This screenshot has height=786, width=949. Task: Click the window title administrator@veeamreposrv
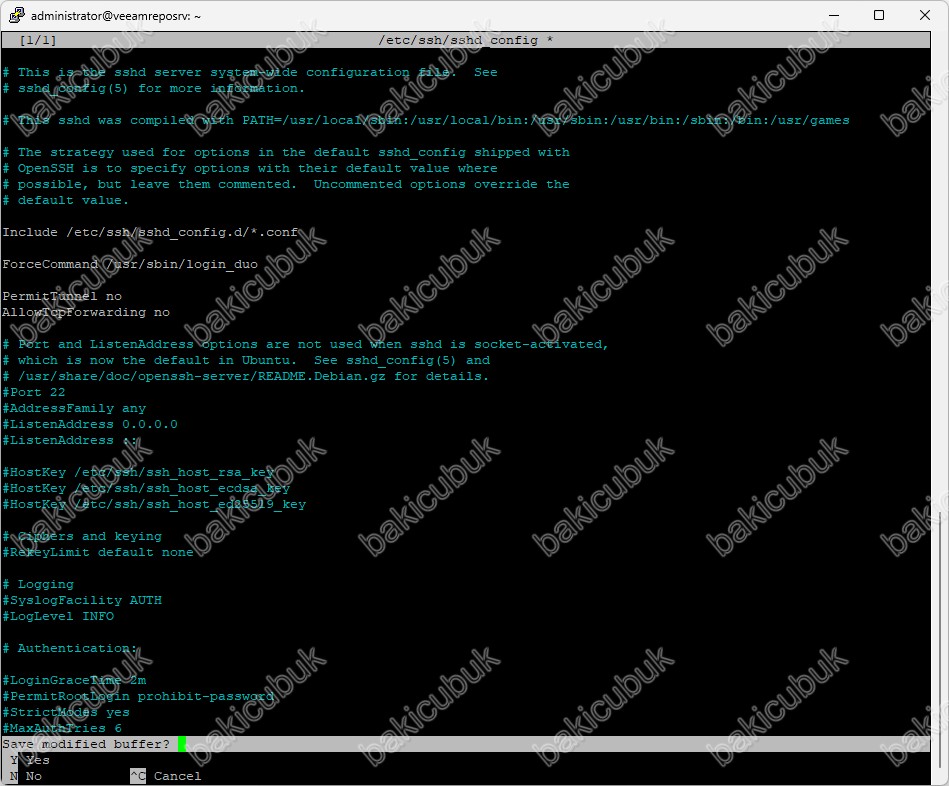pyautogui.click(x=116, y=16)
